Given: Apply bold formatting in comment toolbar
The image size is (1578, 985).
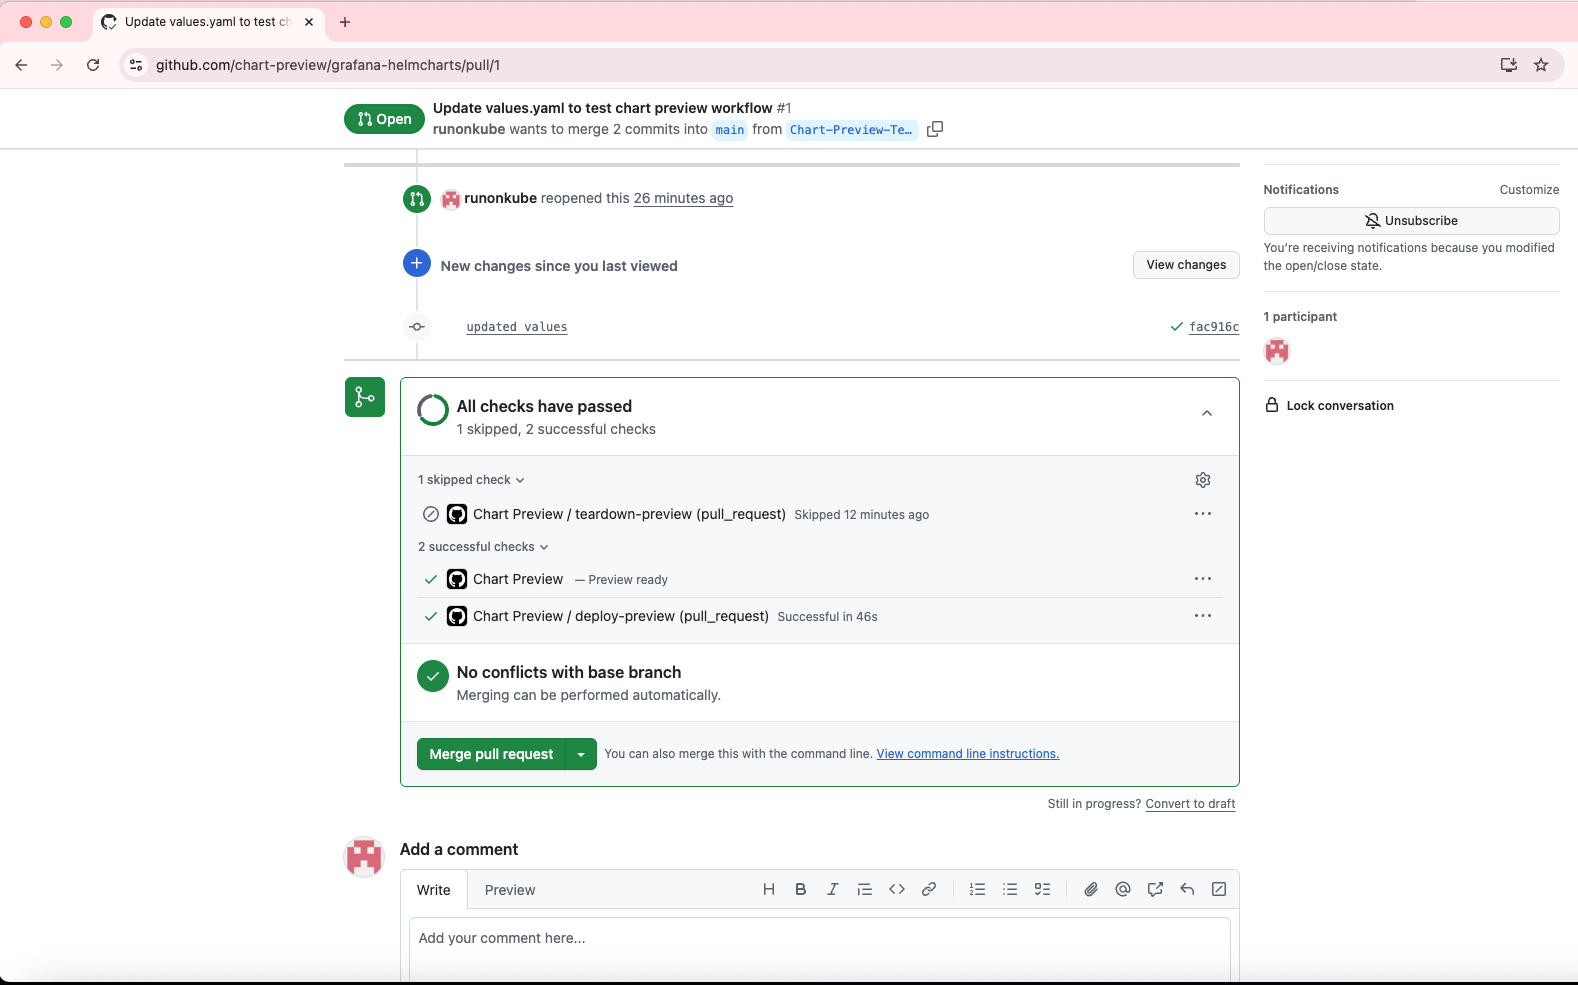Looking at the screenshot, I should coord(801,889).
